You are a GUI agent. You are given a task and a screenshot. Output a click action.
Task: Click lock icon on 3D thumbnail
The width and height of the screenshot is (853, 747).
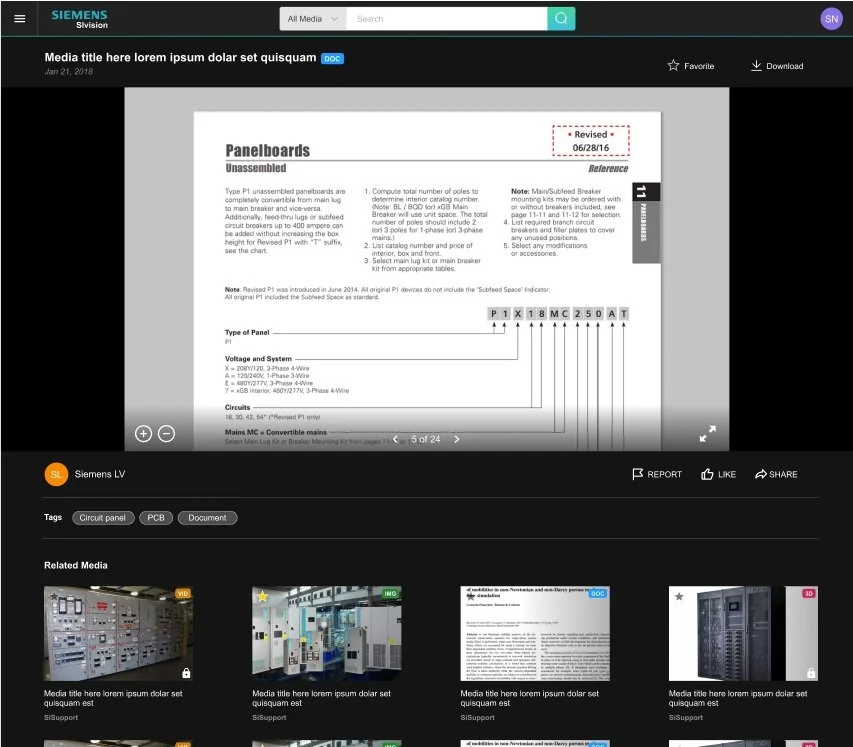[x=811, y=673]
